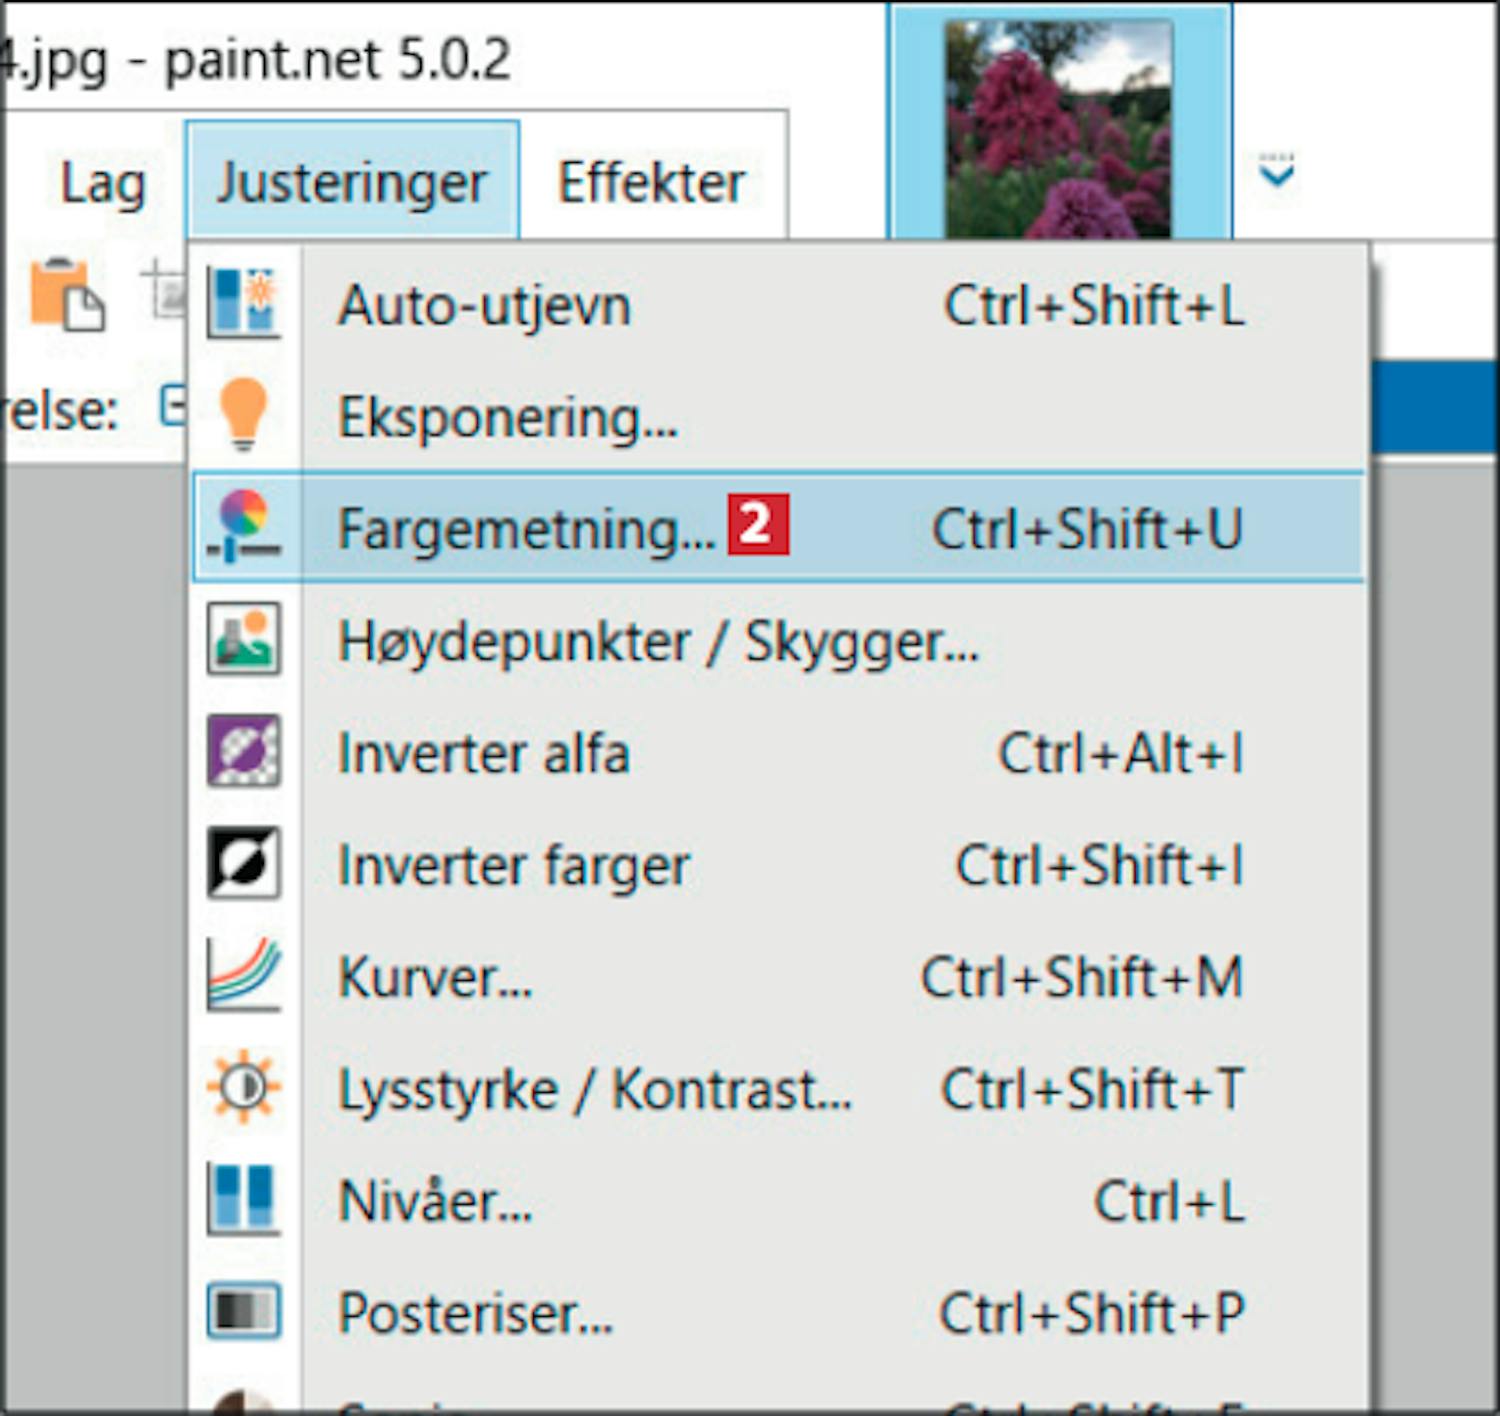The width and height of the screenshot is (1500, 1416).
Task: Close the Justeringer menu tab
Action: coord(352,183)
